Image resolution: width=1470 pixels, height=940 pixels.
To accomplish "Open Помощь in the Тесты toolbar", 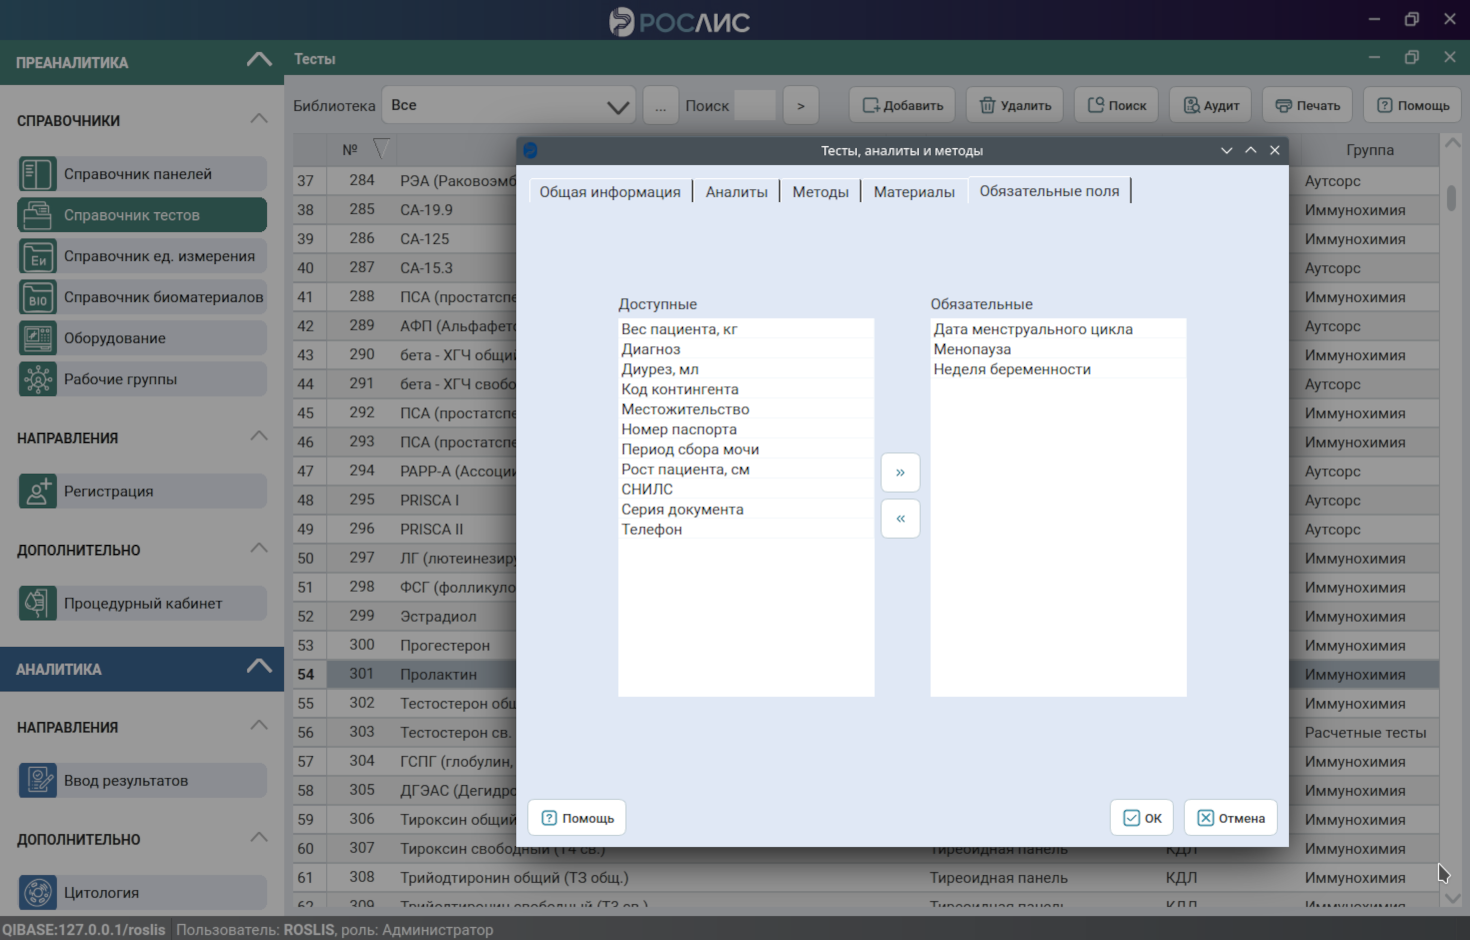I will (x=1412, y=105).
